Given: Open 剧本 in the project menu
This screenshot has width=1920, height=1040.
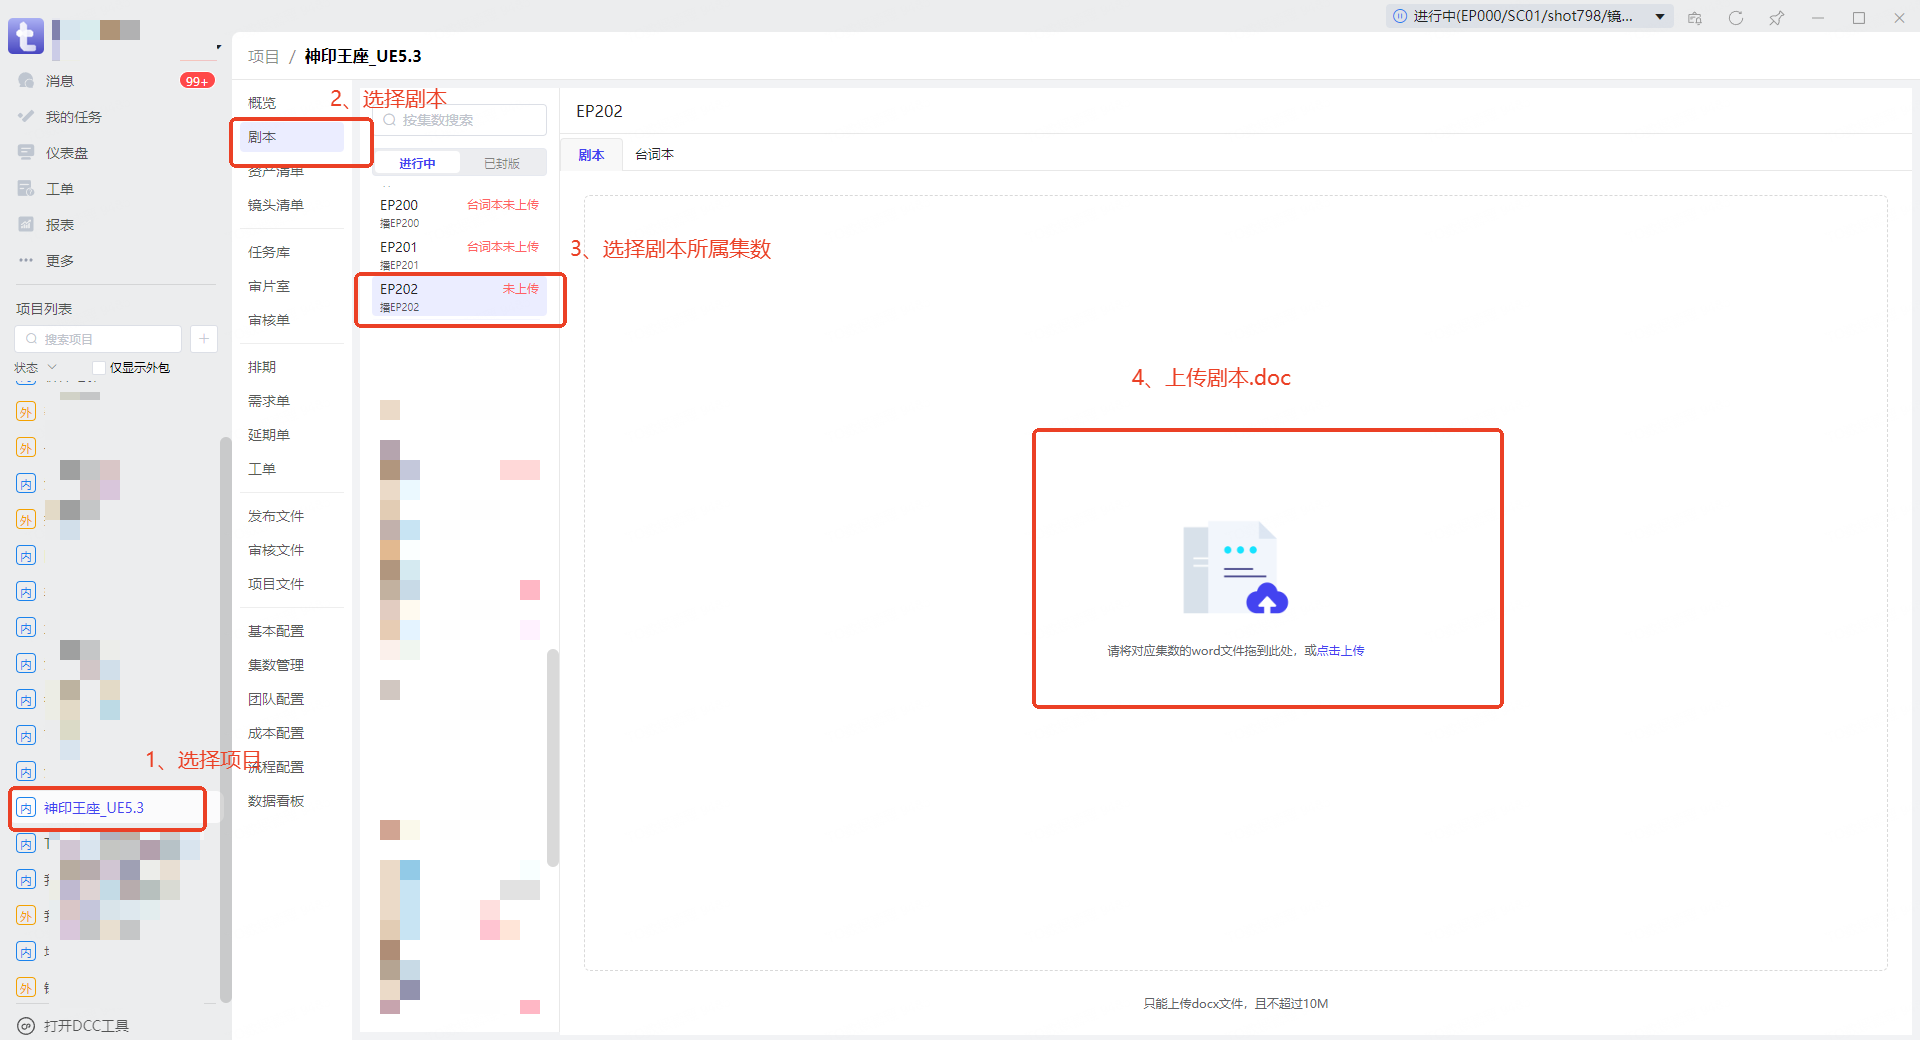Looking at the screenshot, I should 291,137.
